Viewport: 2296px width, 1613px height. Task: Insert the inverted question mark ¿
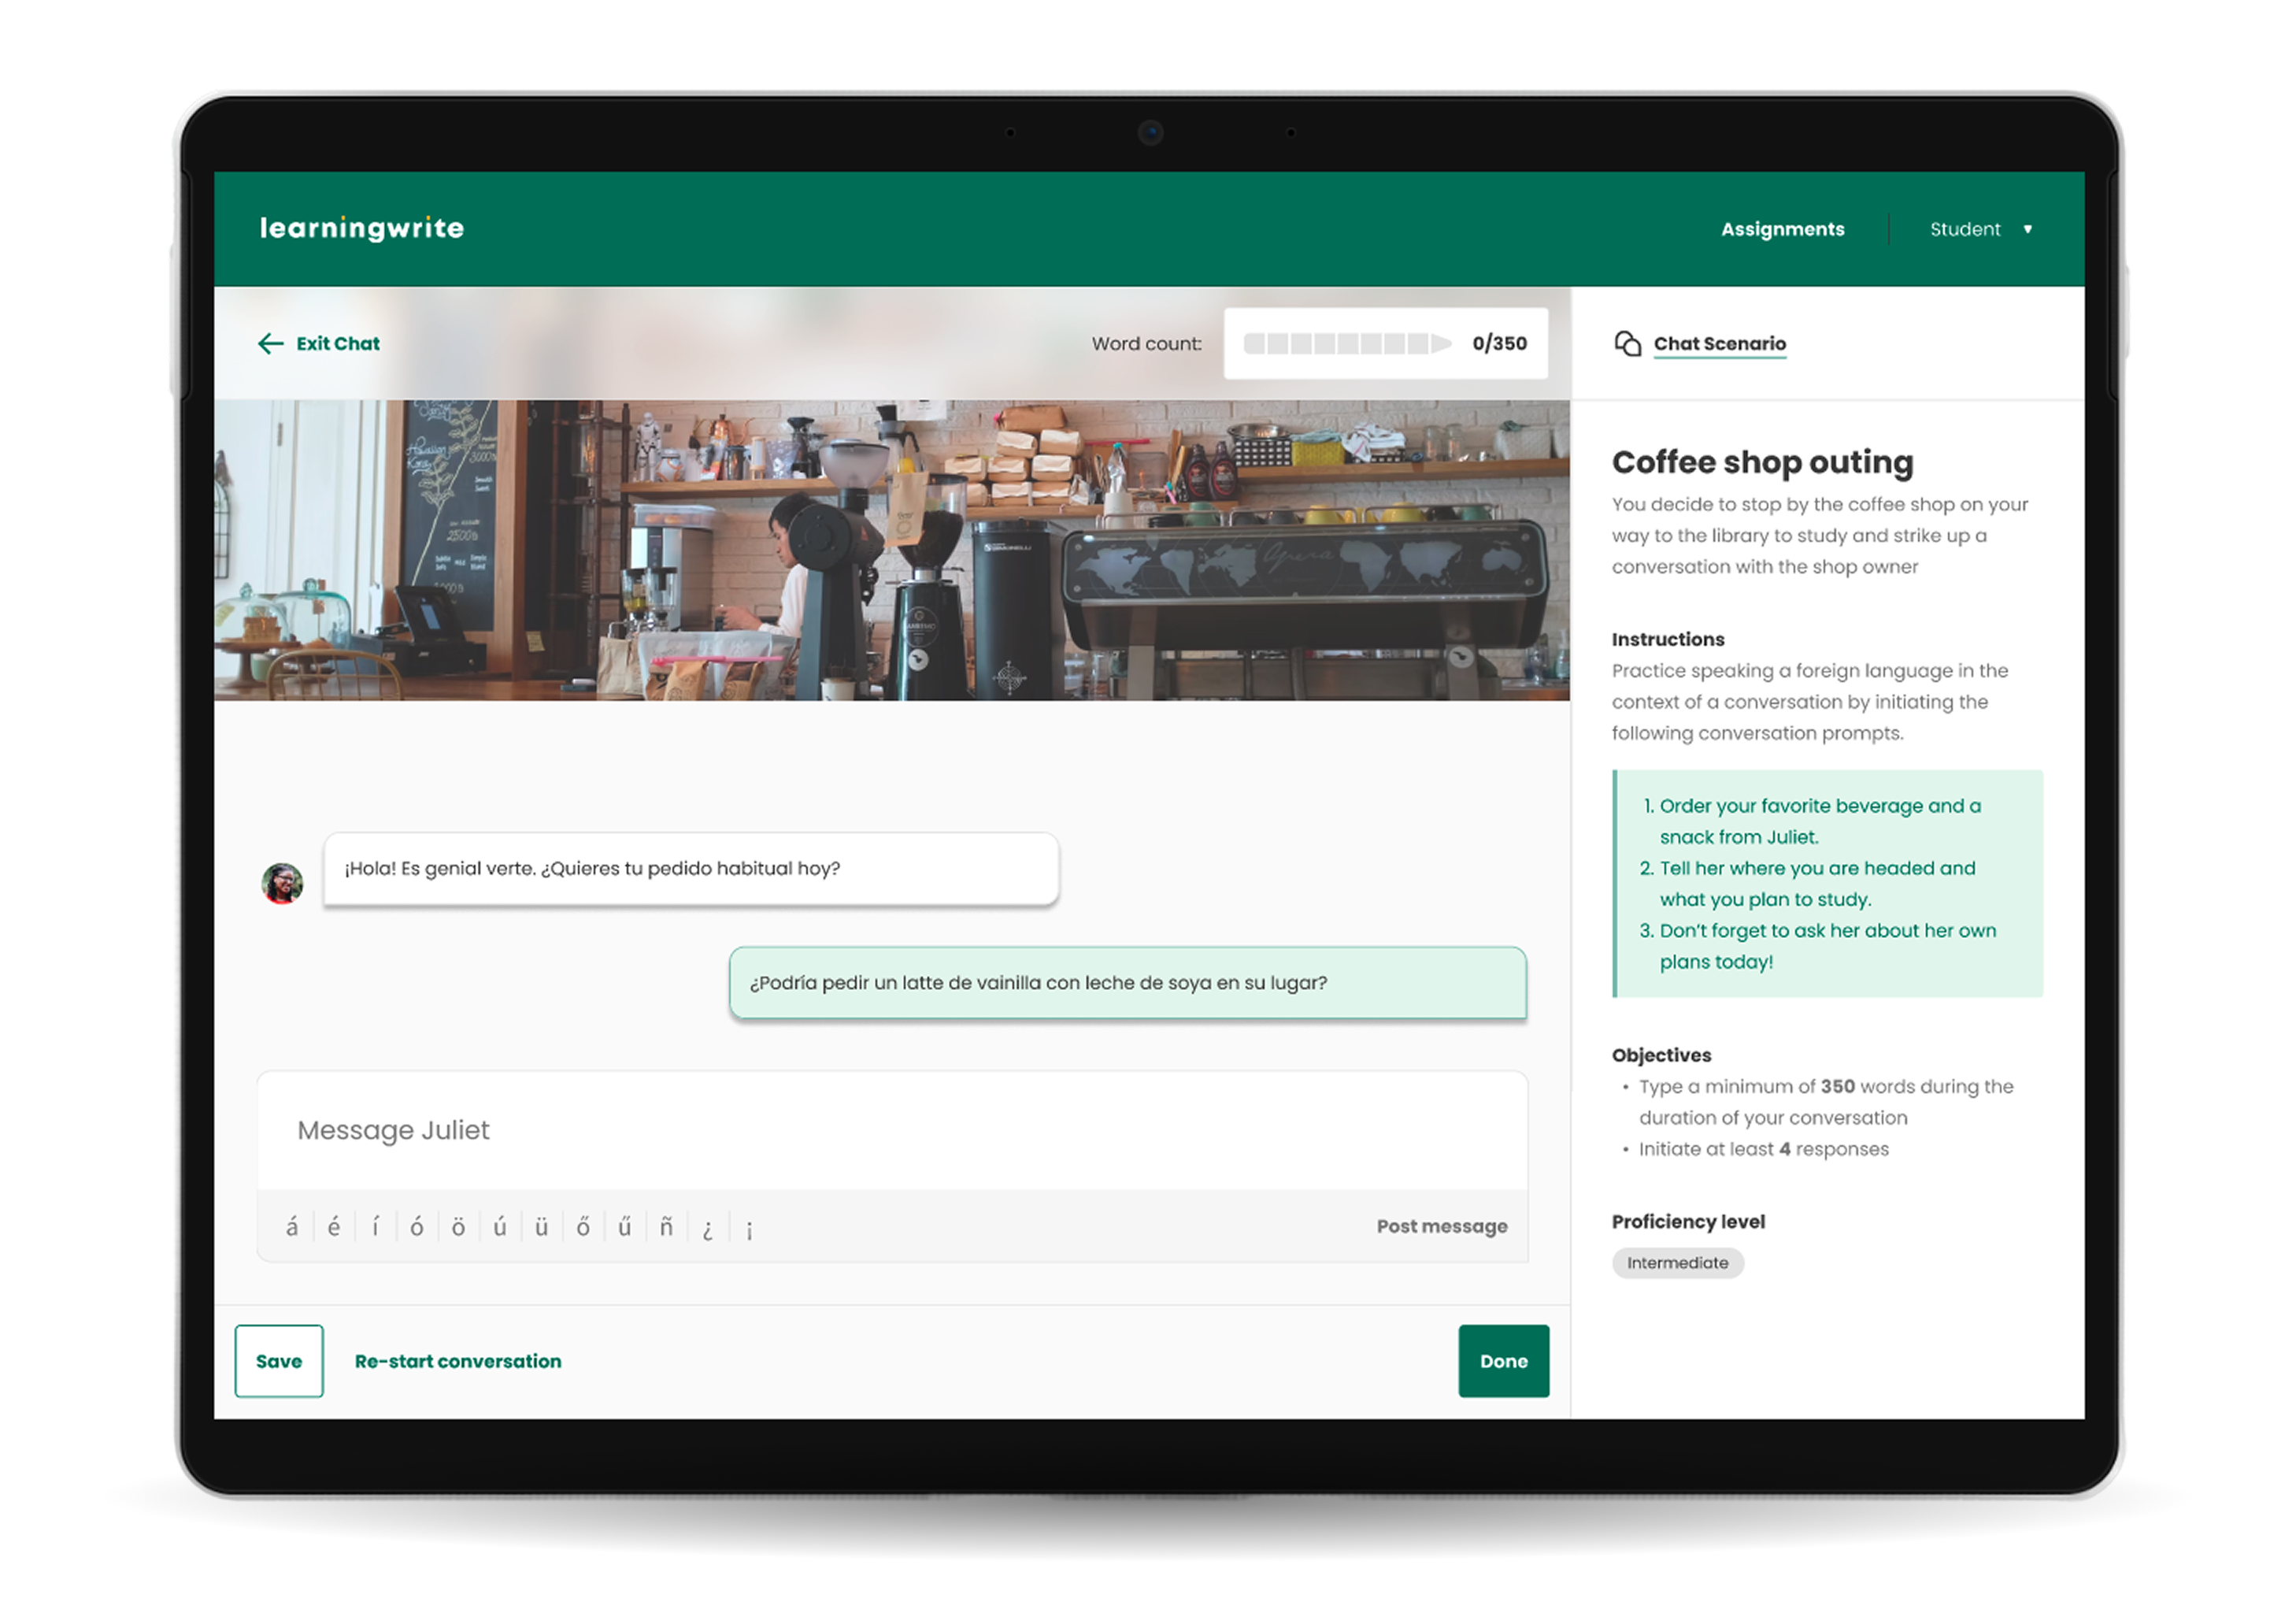pyautogui.click(x=708, y=1228)
